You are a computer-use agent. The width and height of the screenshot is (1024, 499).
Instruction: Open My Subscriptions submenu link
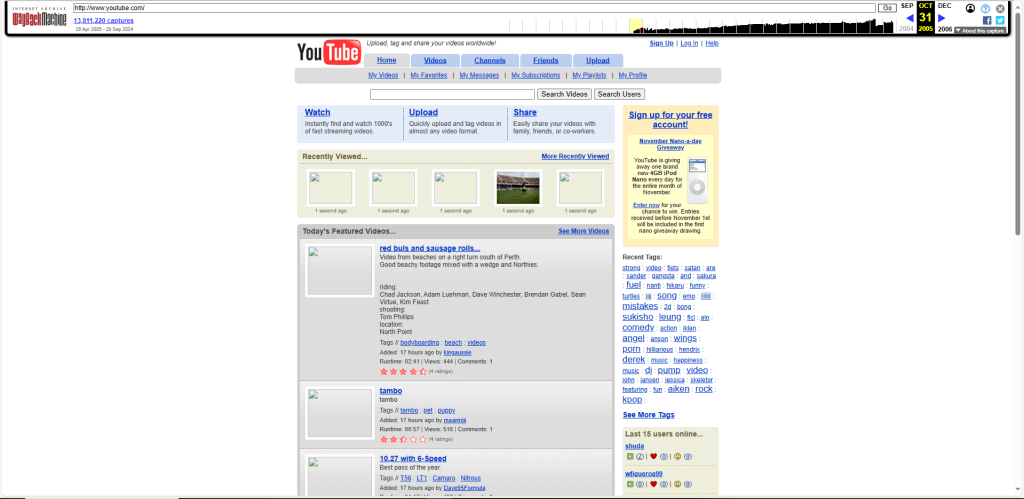point(536,75)
